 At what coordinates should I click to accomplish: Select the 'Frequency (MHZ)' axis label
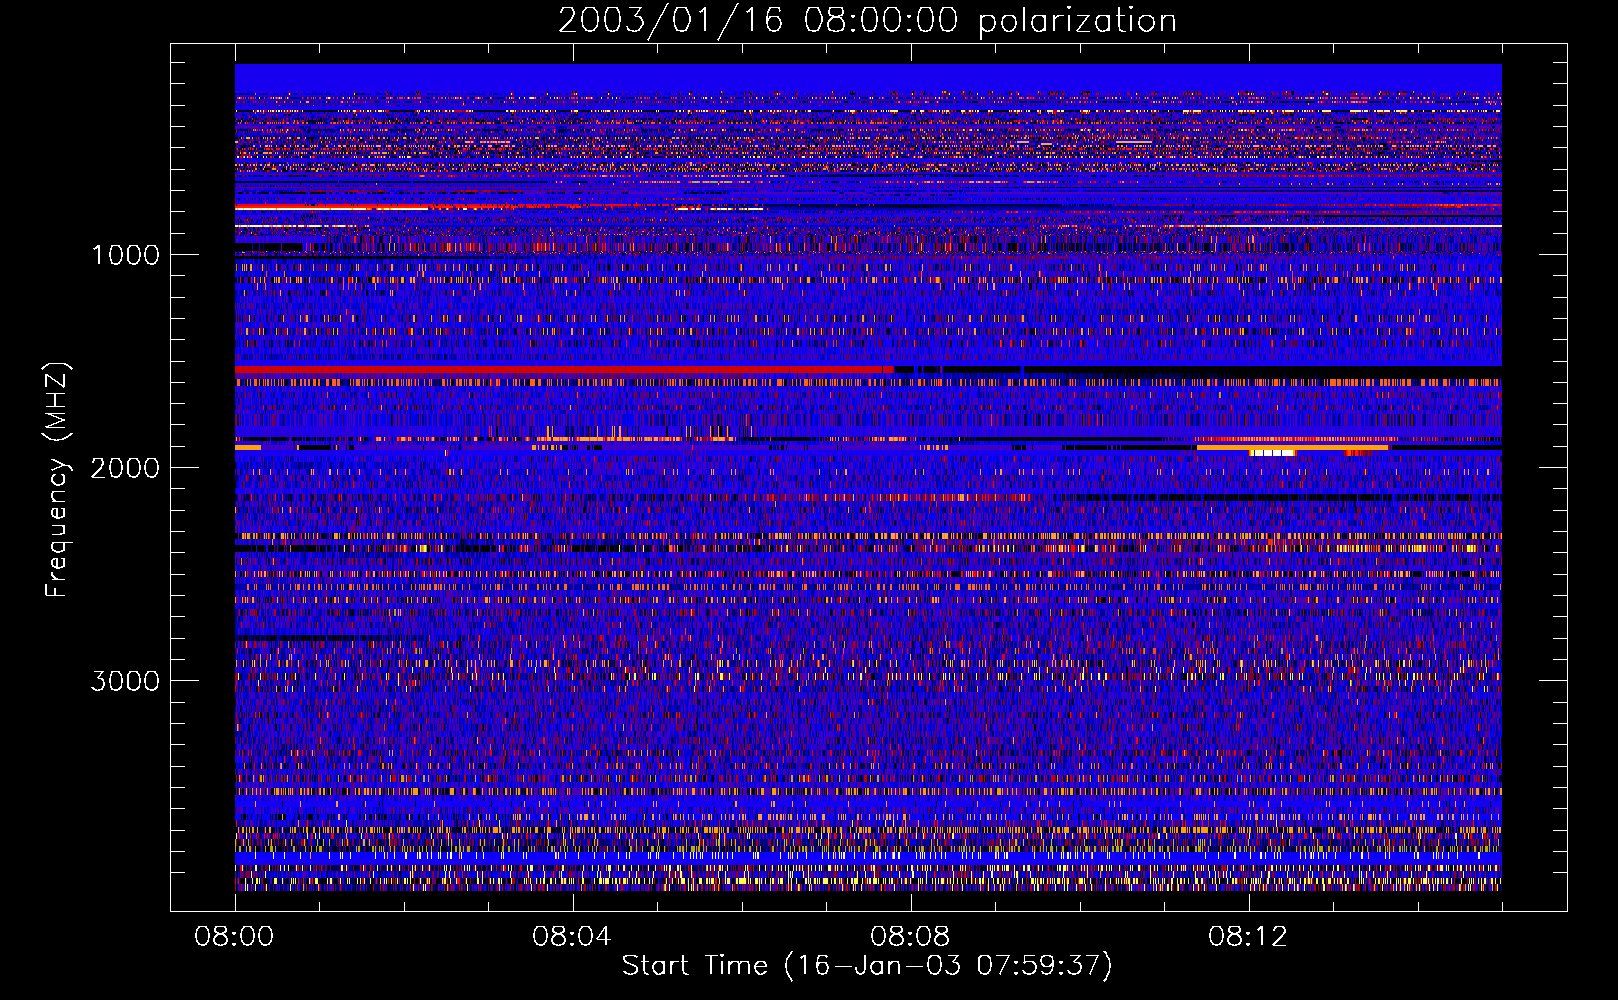click(x=57, y=480)
